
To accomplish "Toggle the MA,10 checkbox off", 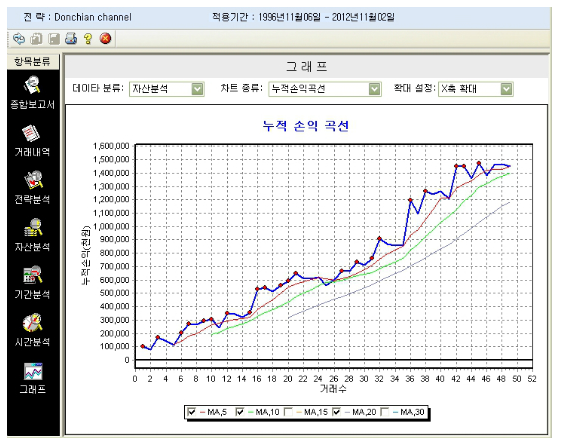I will 240,412.
